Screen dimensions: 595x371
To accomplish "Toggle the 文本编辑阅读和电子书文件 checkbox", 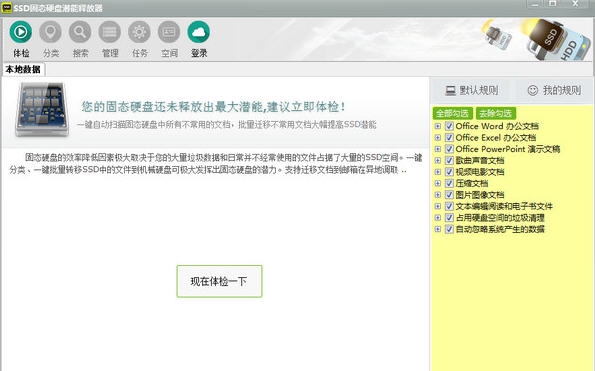I will click(449, 206).
